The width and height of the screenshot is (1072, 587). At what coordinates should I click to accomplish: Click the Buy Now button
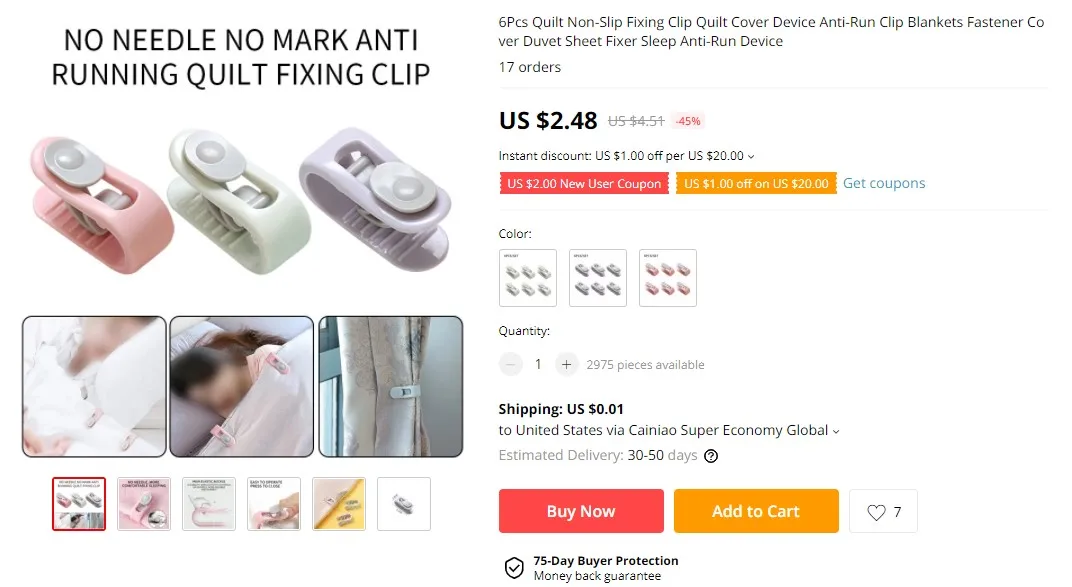coord(581,511)
